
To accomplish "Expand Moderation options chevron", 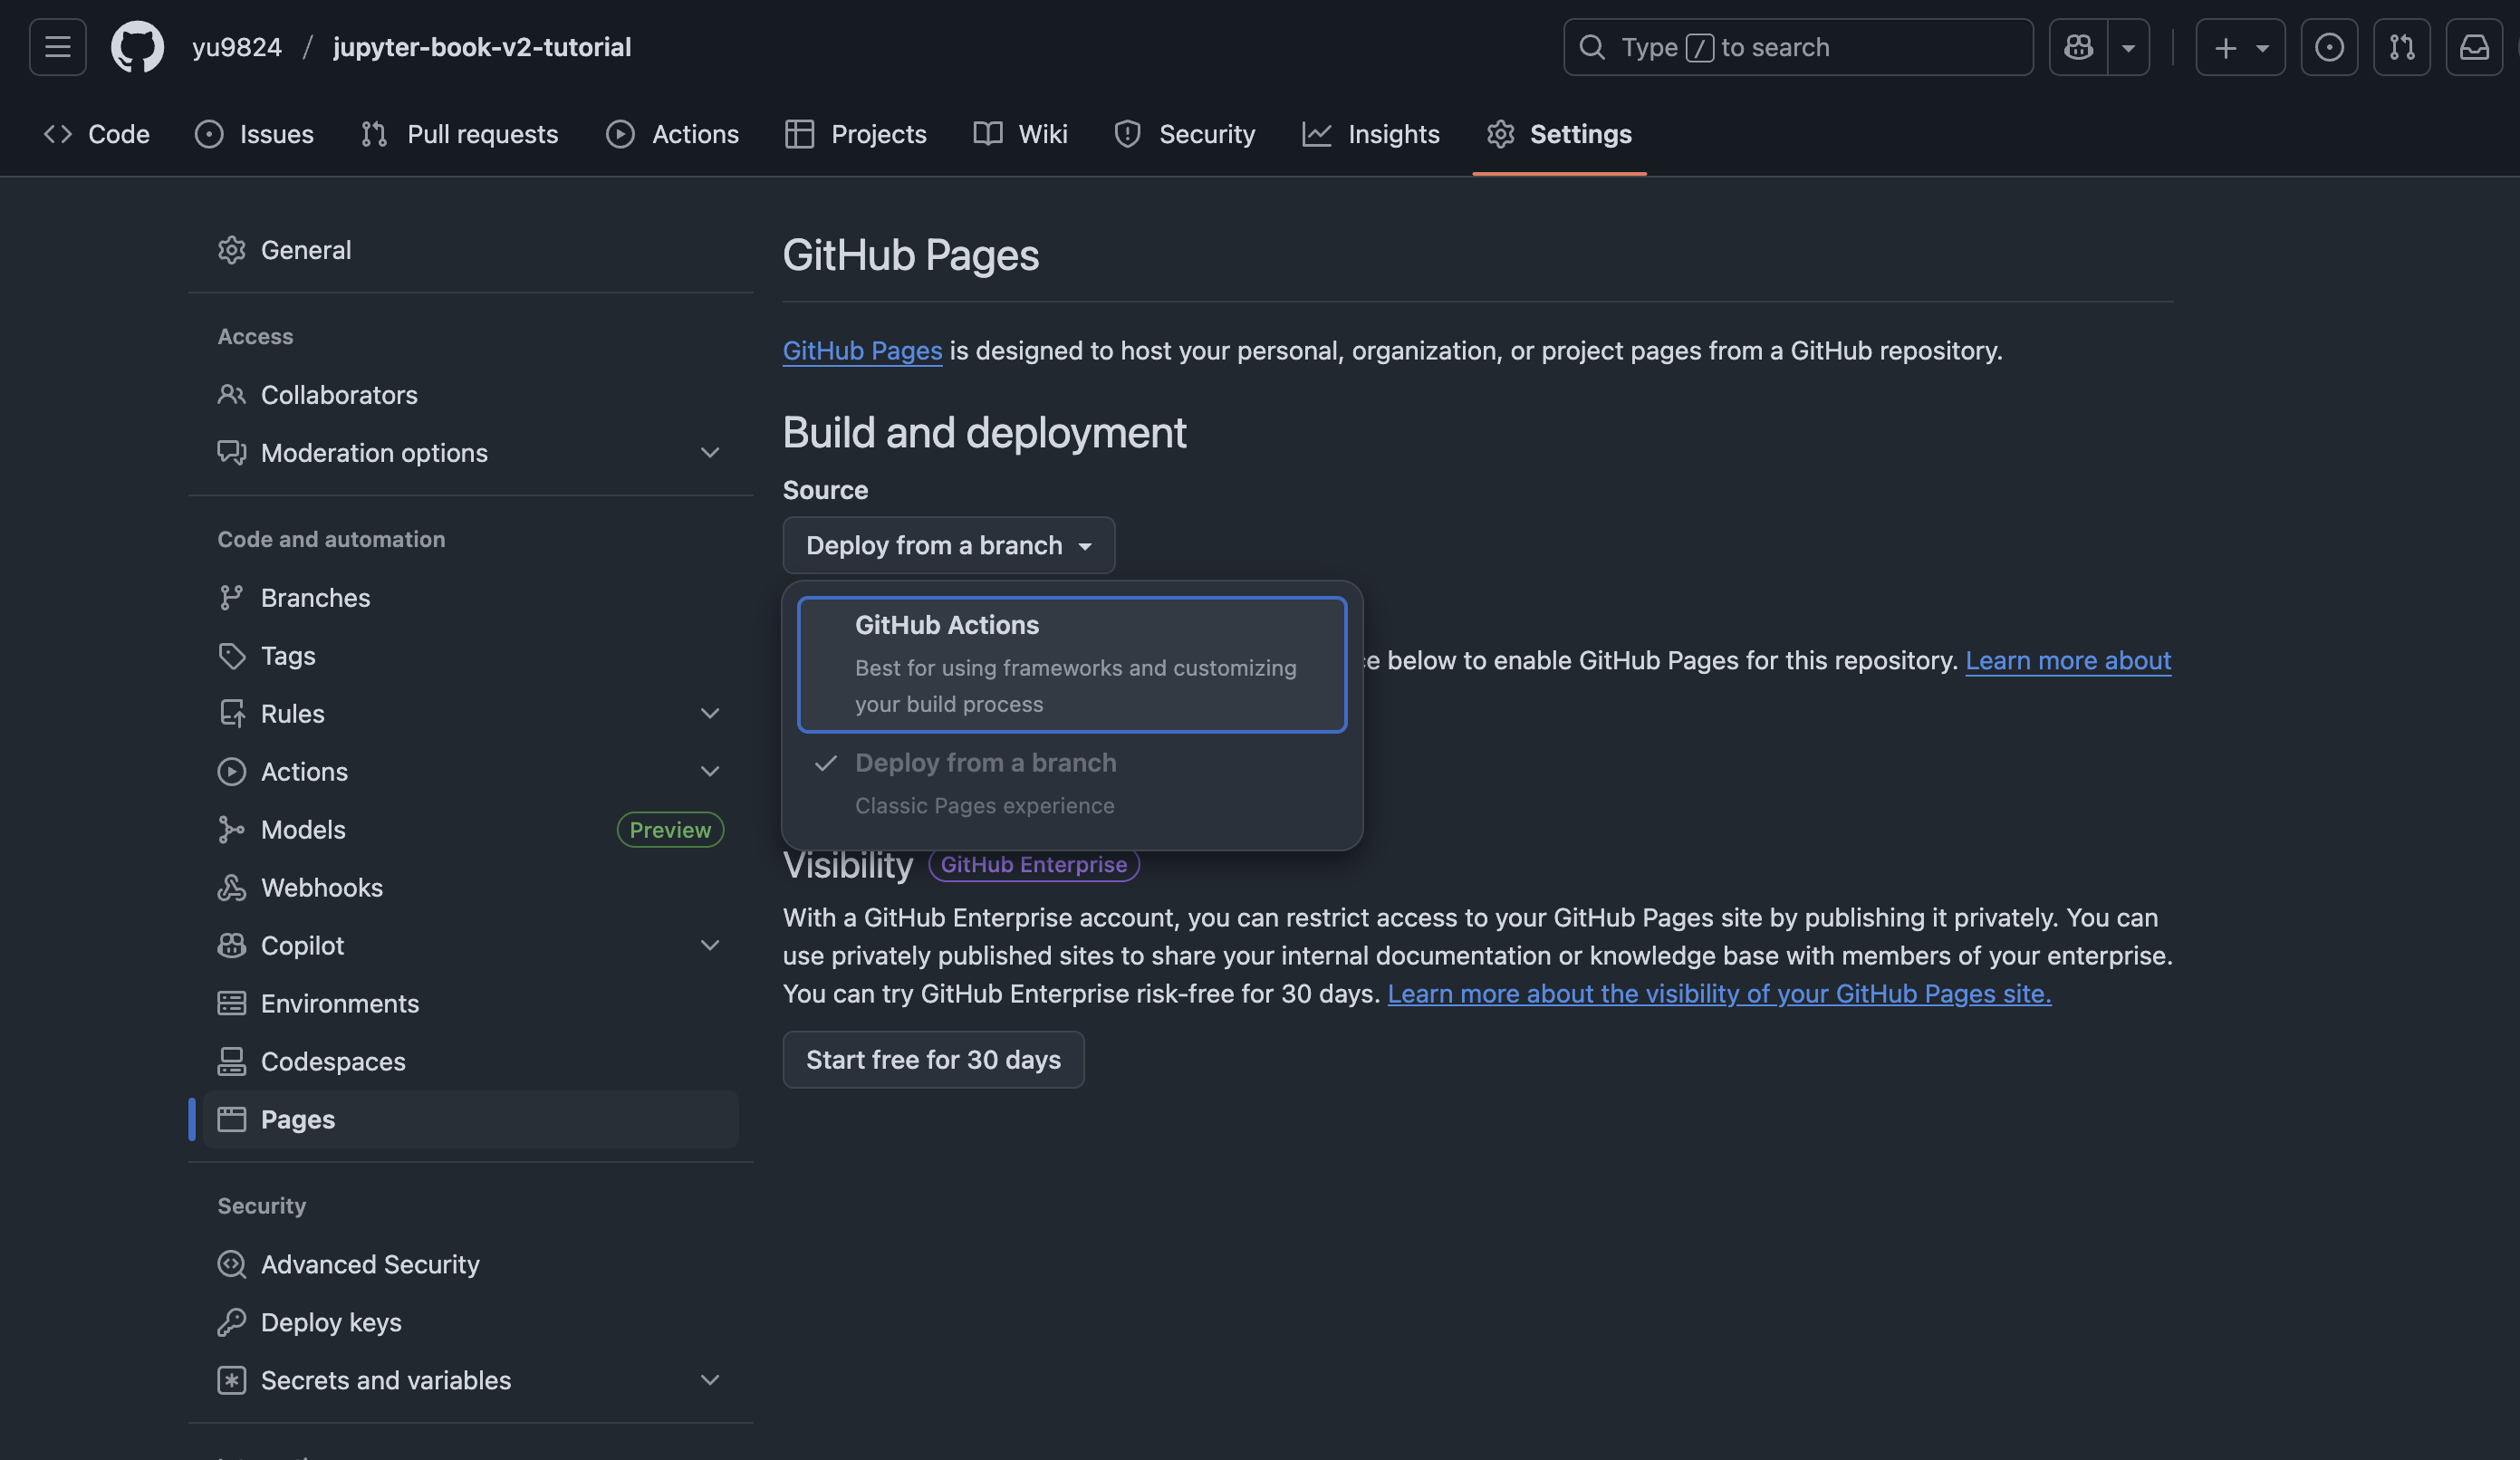I will 710,453.
